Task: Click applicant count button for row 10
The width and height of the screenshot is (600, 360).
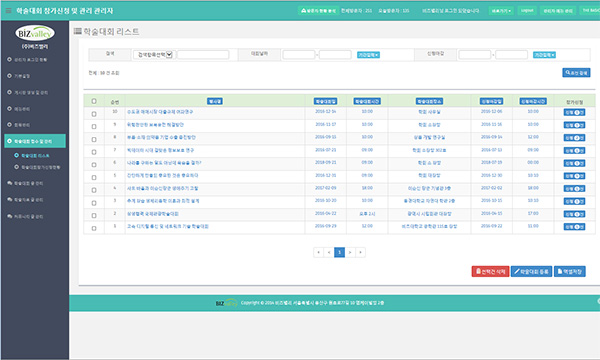Action: click(x=574, y=112)
